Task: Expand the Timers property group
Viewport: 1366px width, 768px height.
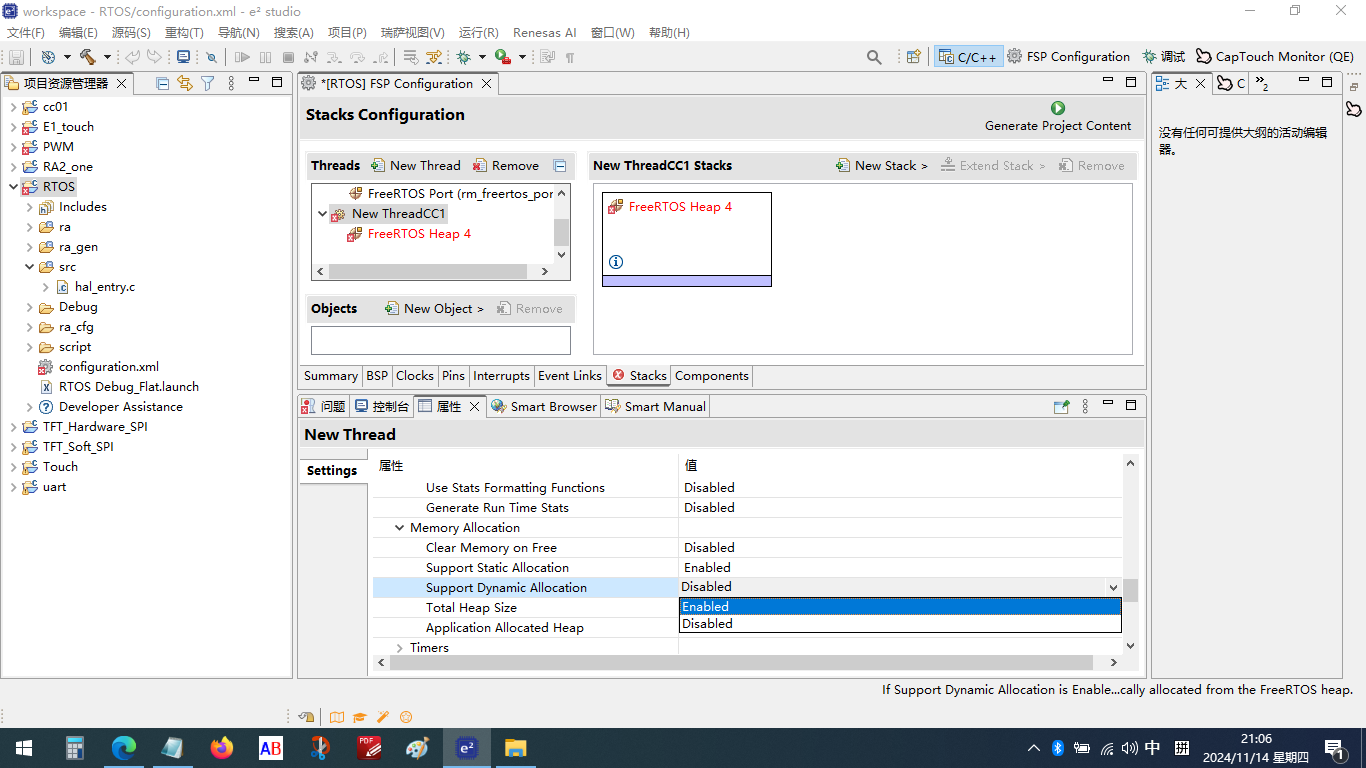Action: coord(399,648)
